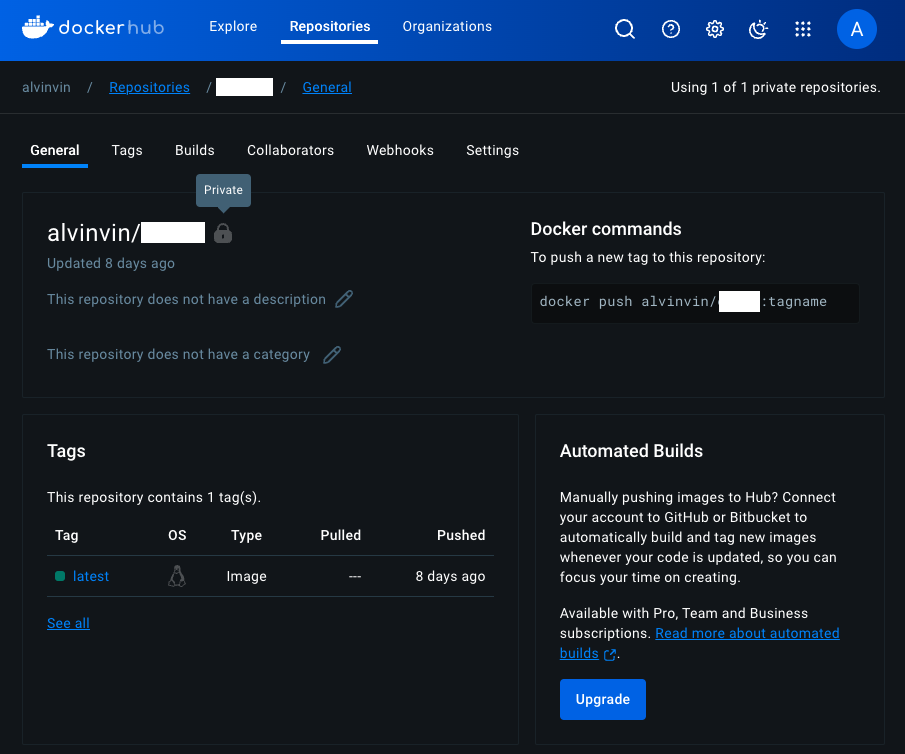Click the private lock icon beside repo name
905x754 pixels.
[x=223, y=233]
